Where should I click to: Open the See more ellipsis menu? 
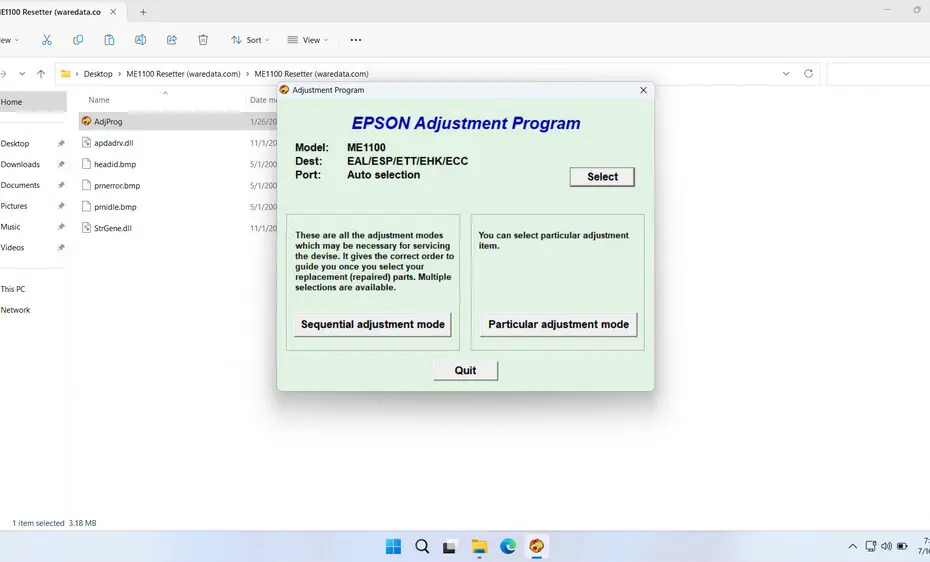pyautogui.click(x=355, y=40)
